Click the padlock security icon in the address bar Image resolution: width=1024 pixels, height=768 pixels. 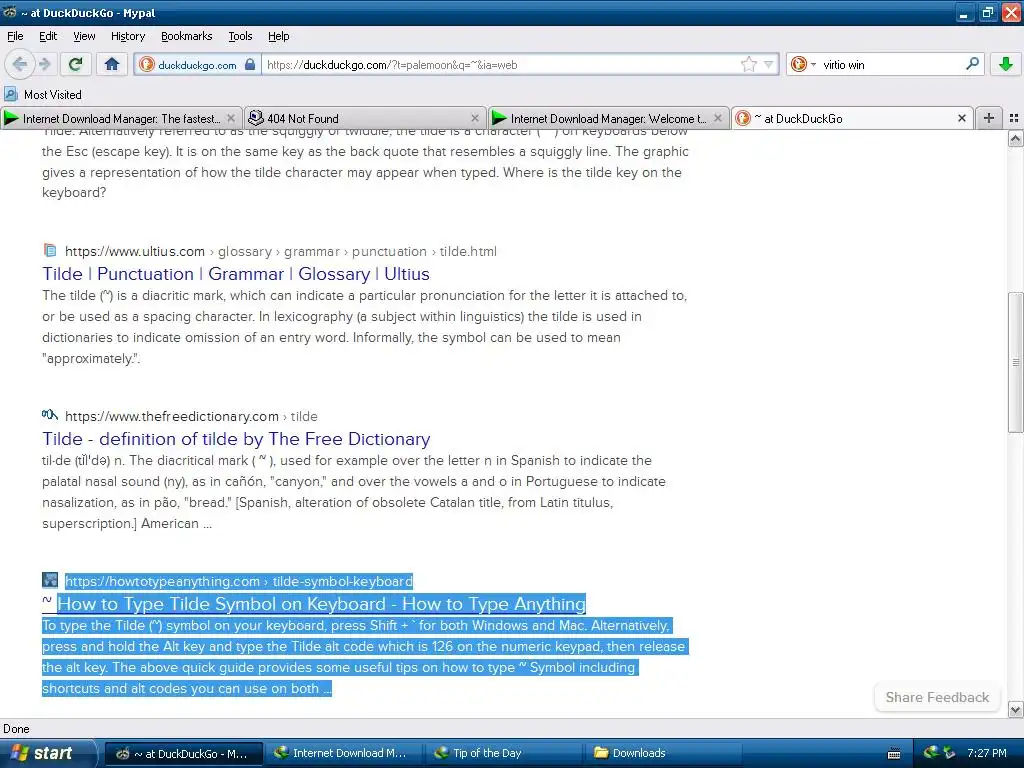click(249, 65)
